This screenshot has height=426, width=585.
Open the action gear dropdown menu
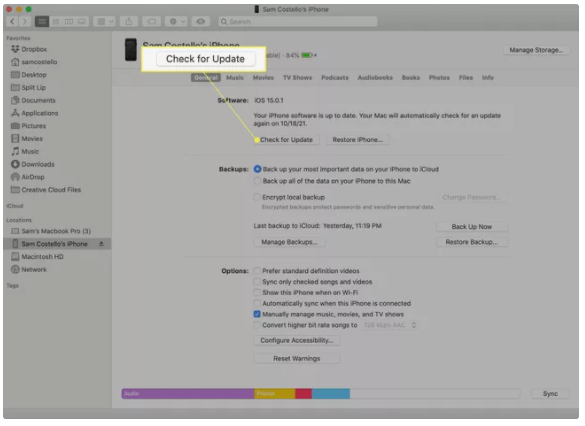point(176,22)
